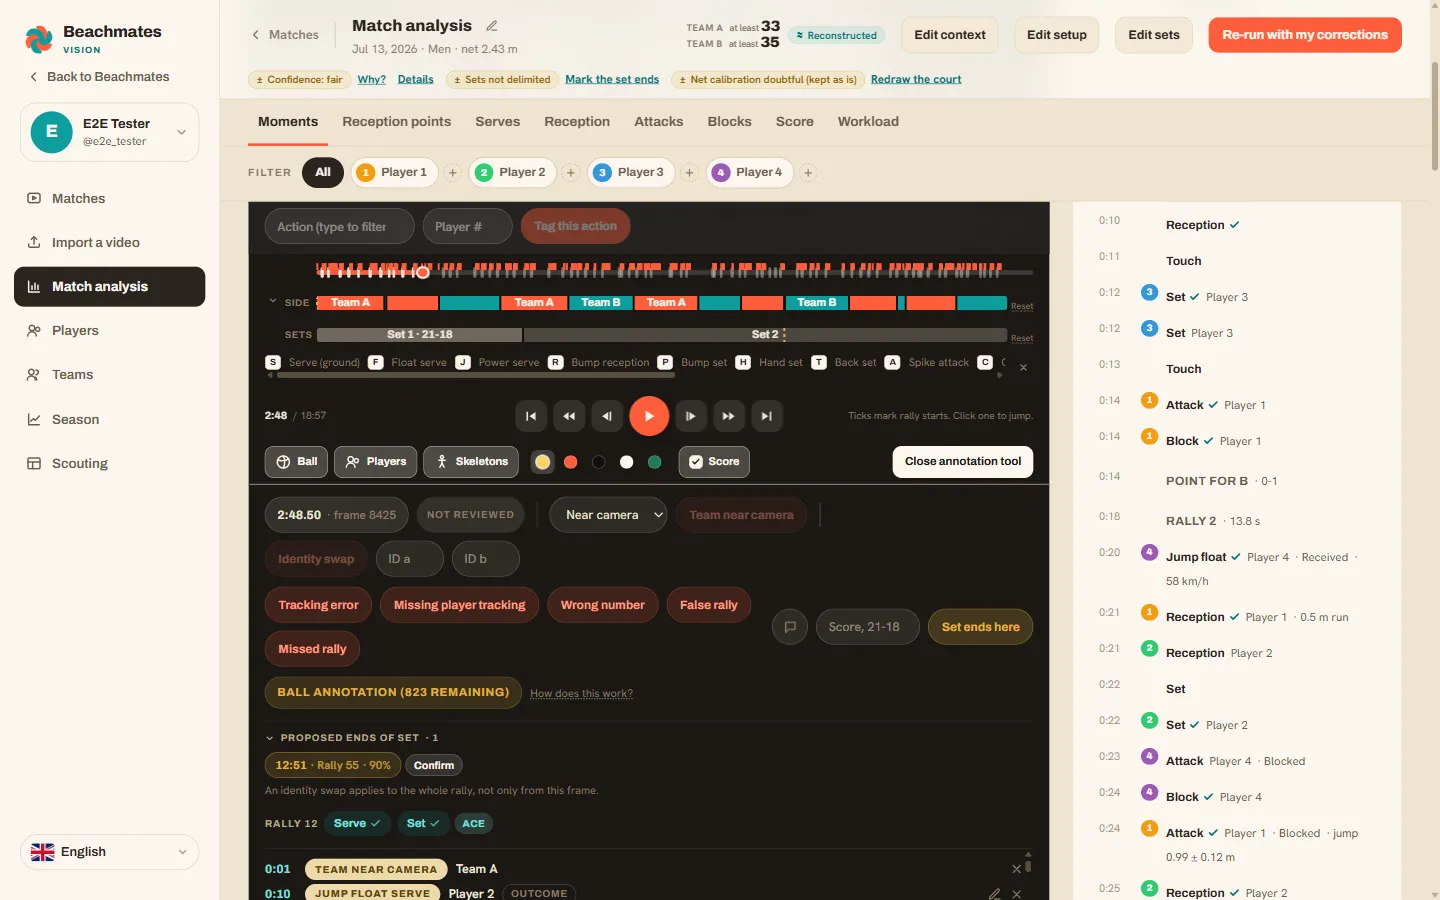Screen dimensions: 1440x900
Task: Click the Set 1 · 21-18 timeline segment
Action: tap(419, 335)
